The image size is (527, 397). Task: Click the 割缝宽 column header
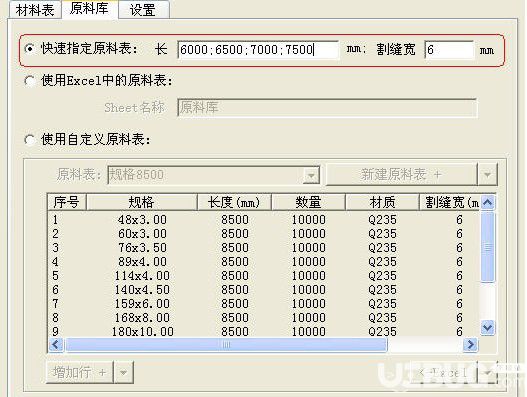(450, 202)
